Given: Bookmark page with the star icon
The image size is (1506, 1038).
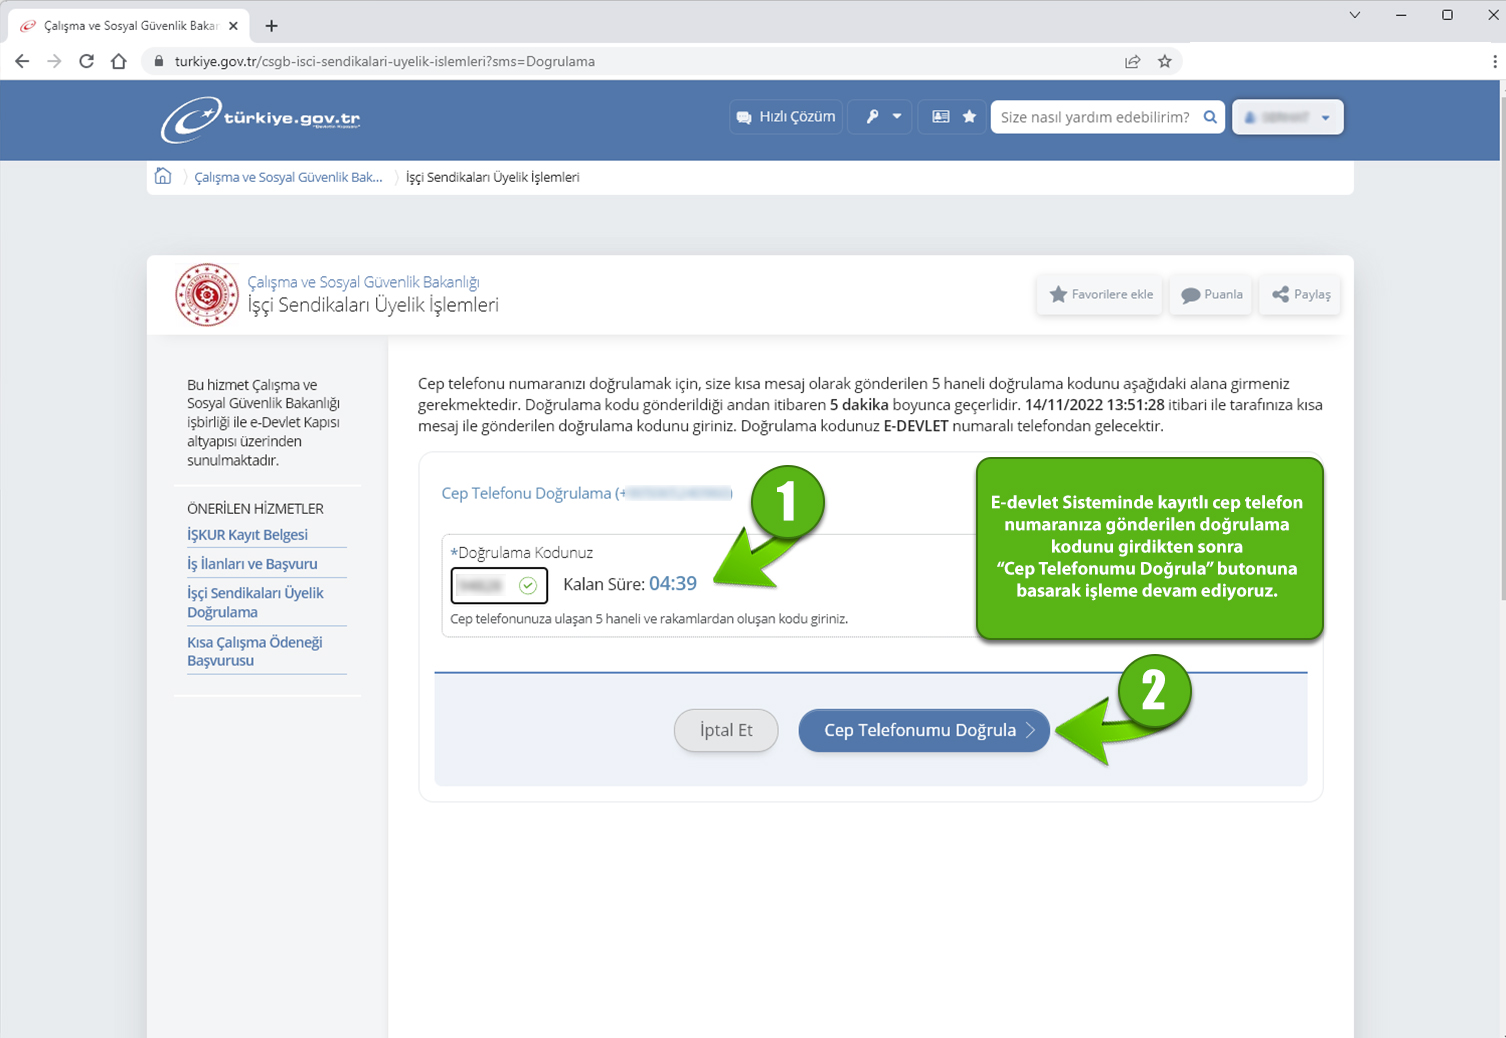Looking at the screenshot, I should pyautogui.click(x=1165, y=61).
